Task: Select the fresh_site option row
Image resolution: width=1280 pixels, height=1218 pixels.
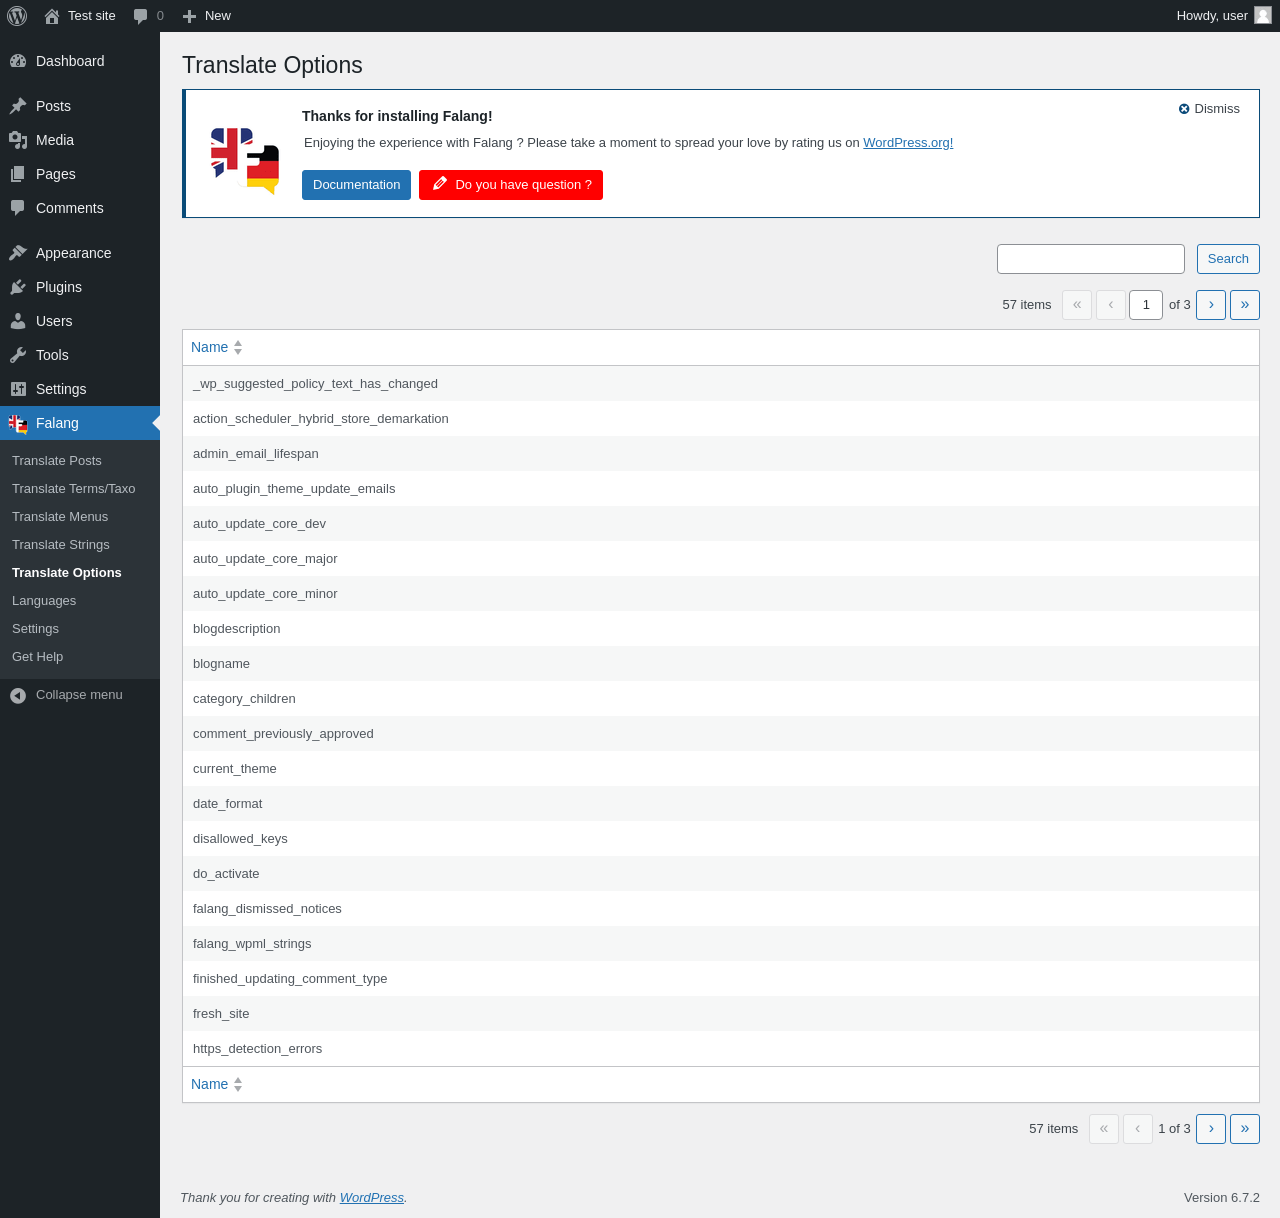Action: coord(721,1014)
